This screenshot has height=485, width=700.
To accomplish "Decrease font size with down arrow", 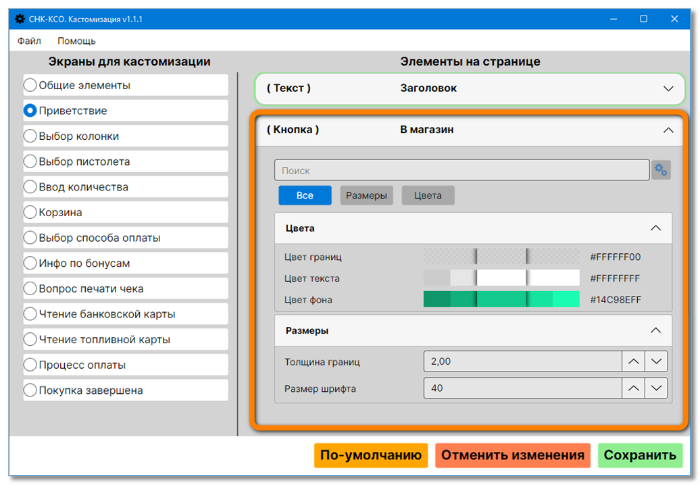I will [x=656, y=388].
